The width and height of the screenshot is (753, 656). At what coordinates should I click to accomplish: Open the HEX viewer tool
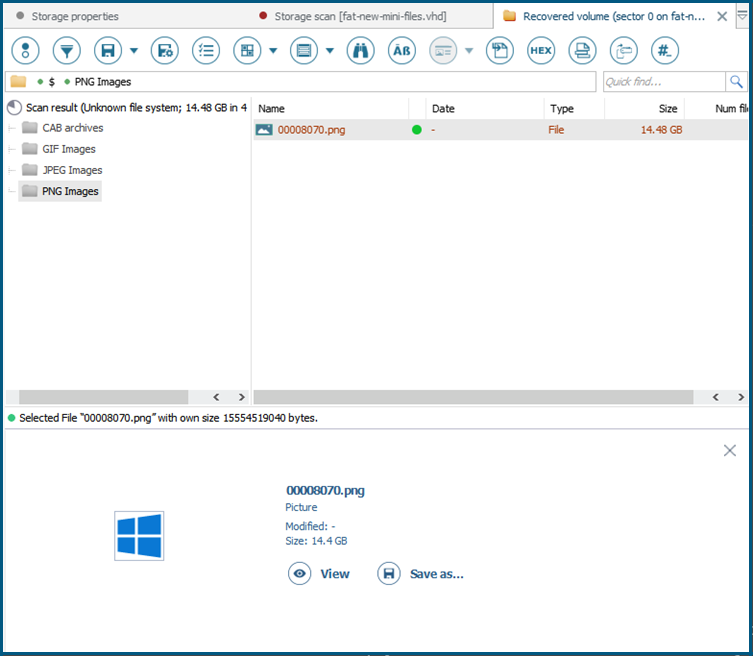point(541,50)
